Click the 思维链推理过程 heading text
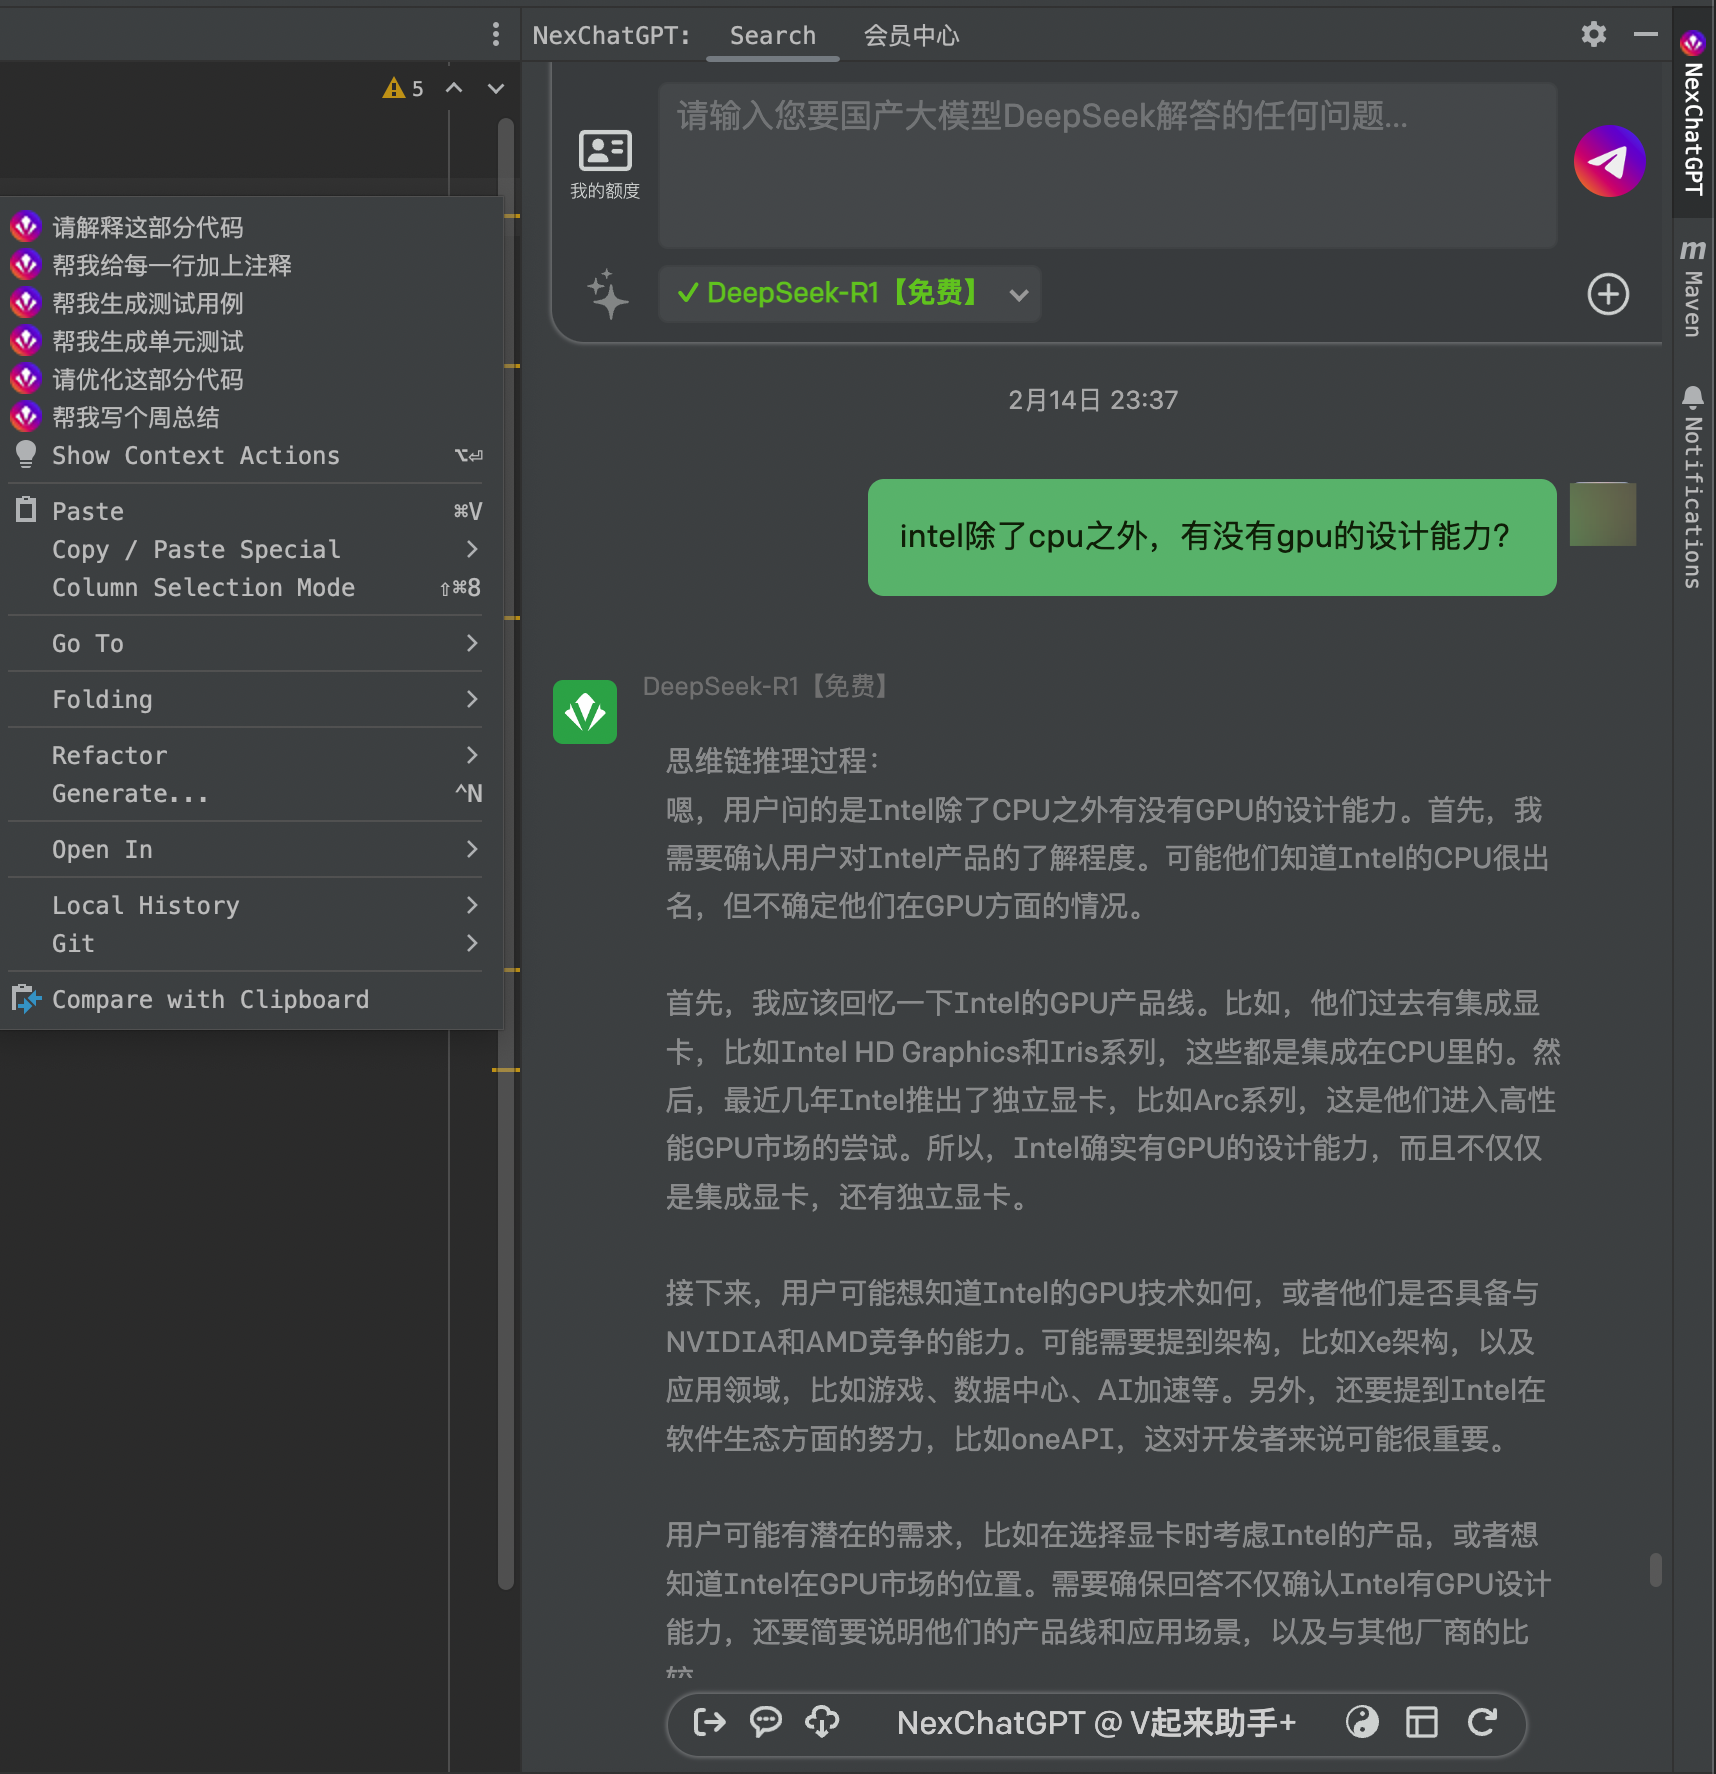1716x1774 pixels. (772, 761)
